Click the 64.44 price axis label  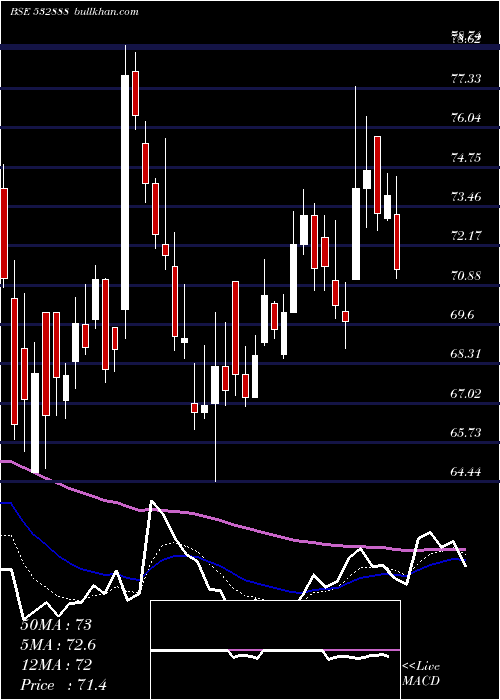(x=466, y=472)
